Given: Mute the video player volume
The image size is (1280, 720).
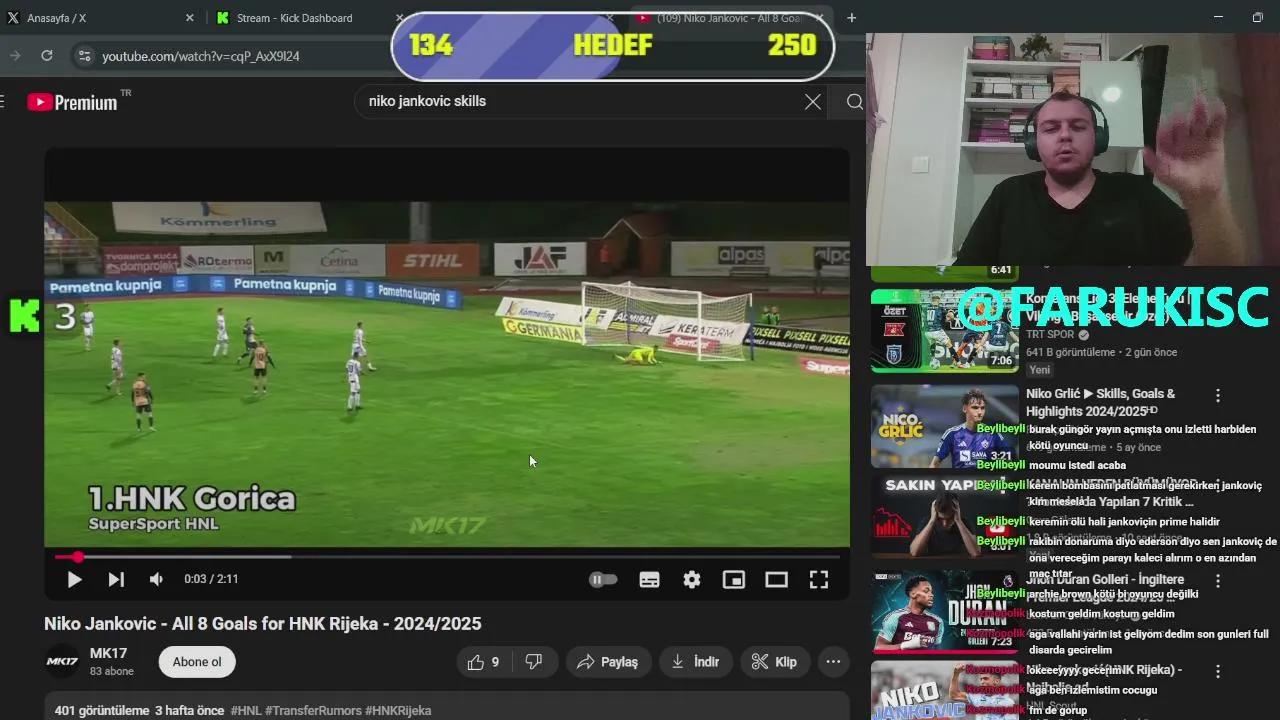Looking at the screenshot, I should point(156,579).
